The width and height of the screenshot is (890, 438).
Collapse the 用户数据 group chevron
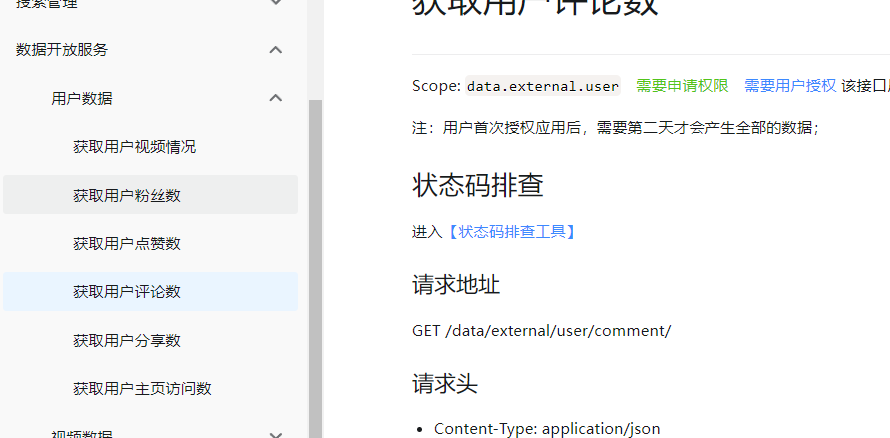tap(276, 98)
